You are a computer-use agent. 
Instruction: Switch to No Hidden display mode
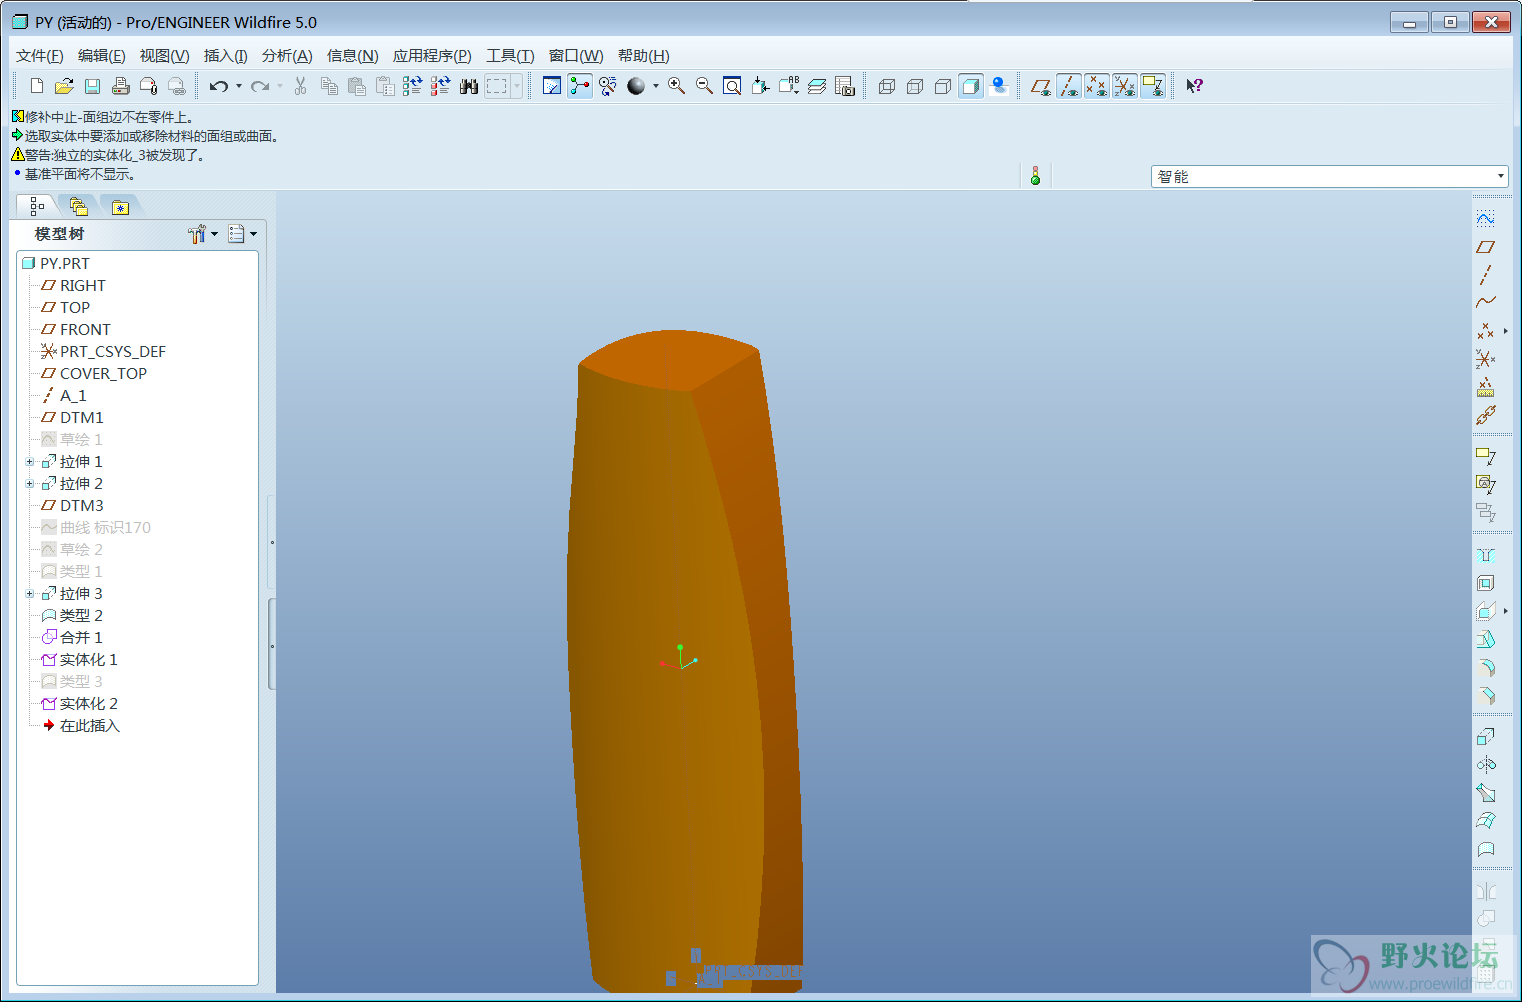pos(942,86)
